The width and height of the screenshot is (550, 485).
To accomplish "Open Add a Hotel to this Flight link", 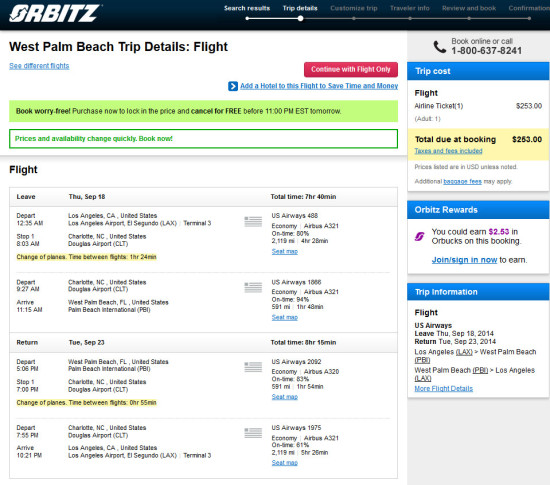I will [319, 86].
